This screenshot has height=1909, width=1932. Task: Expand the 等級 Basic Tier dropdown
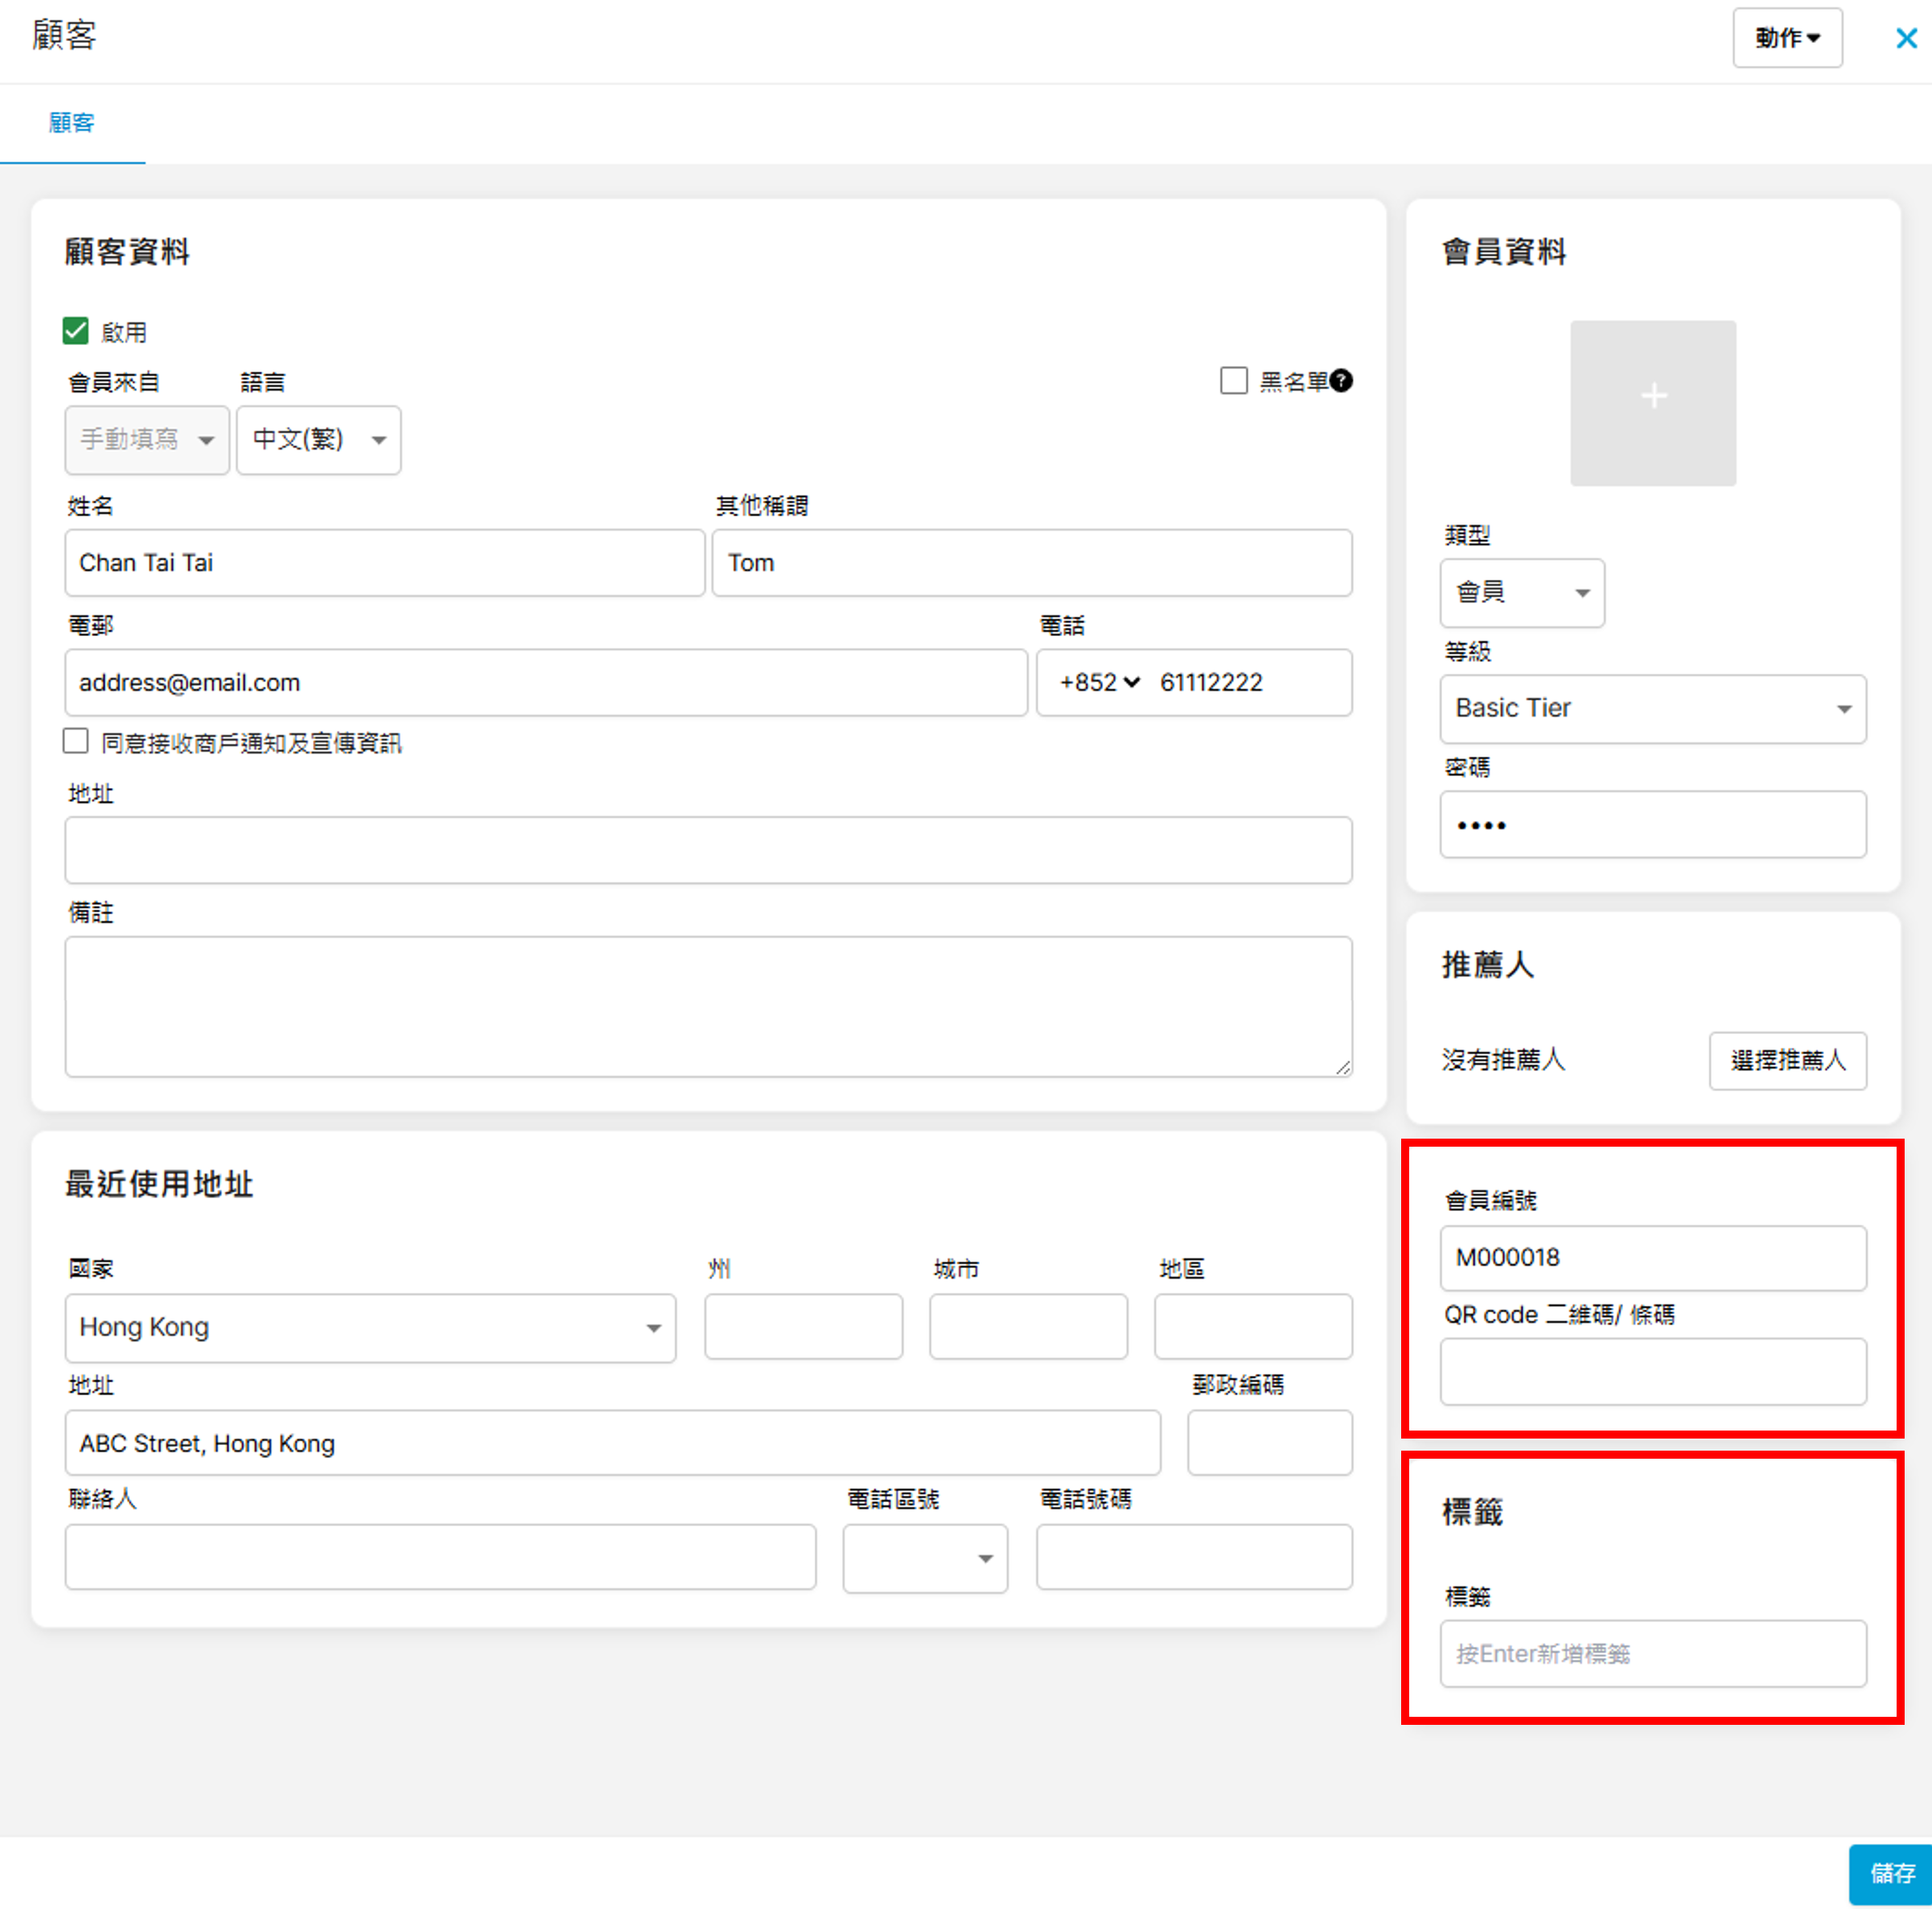click(x=1652, y=708)
